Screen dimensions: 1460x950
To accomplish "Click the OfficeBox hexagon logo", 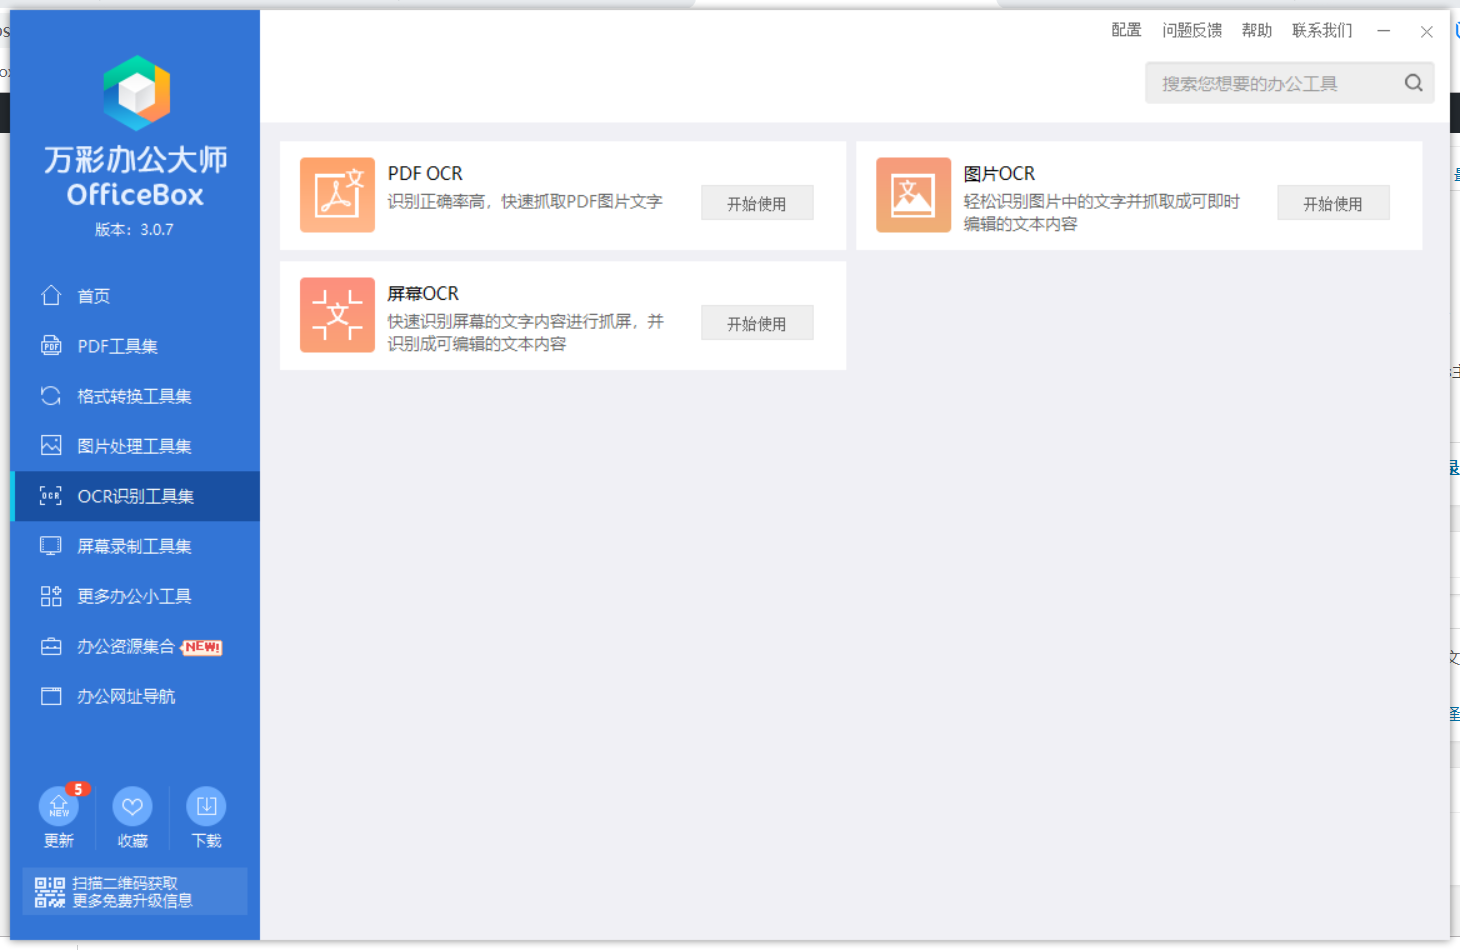I will point(136,93).
